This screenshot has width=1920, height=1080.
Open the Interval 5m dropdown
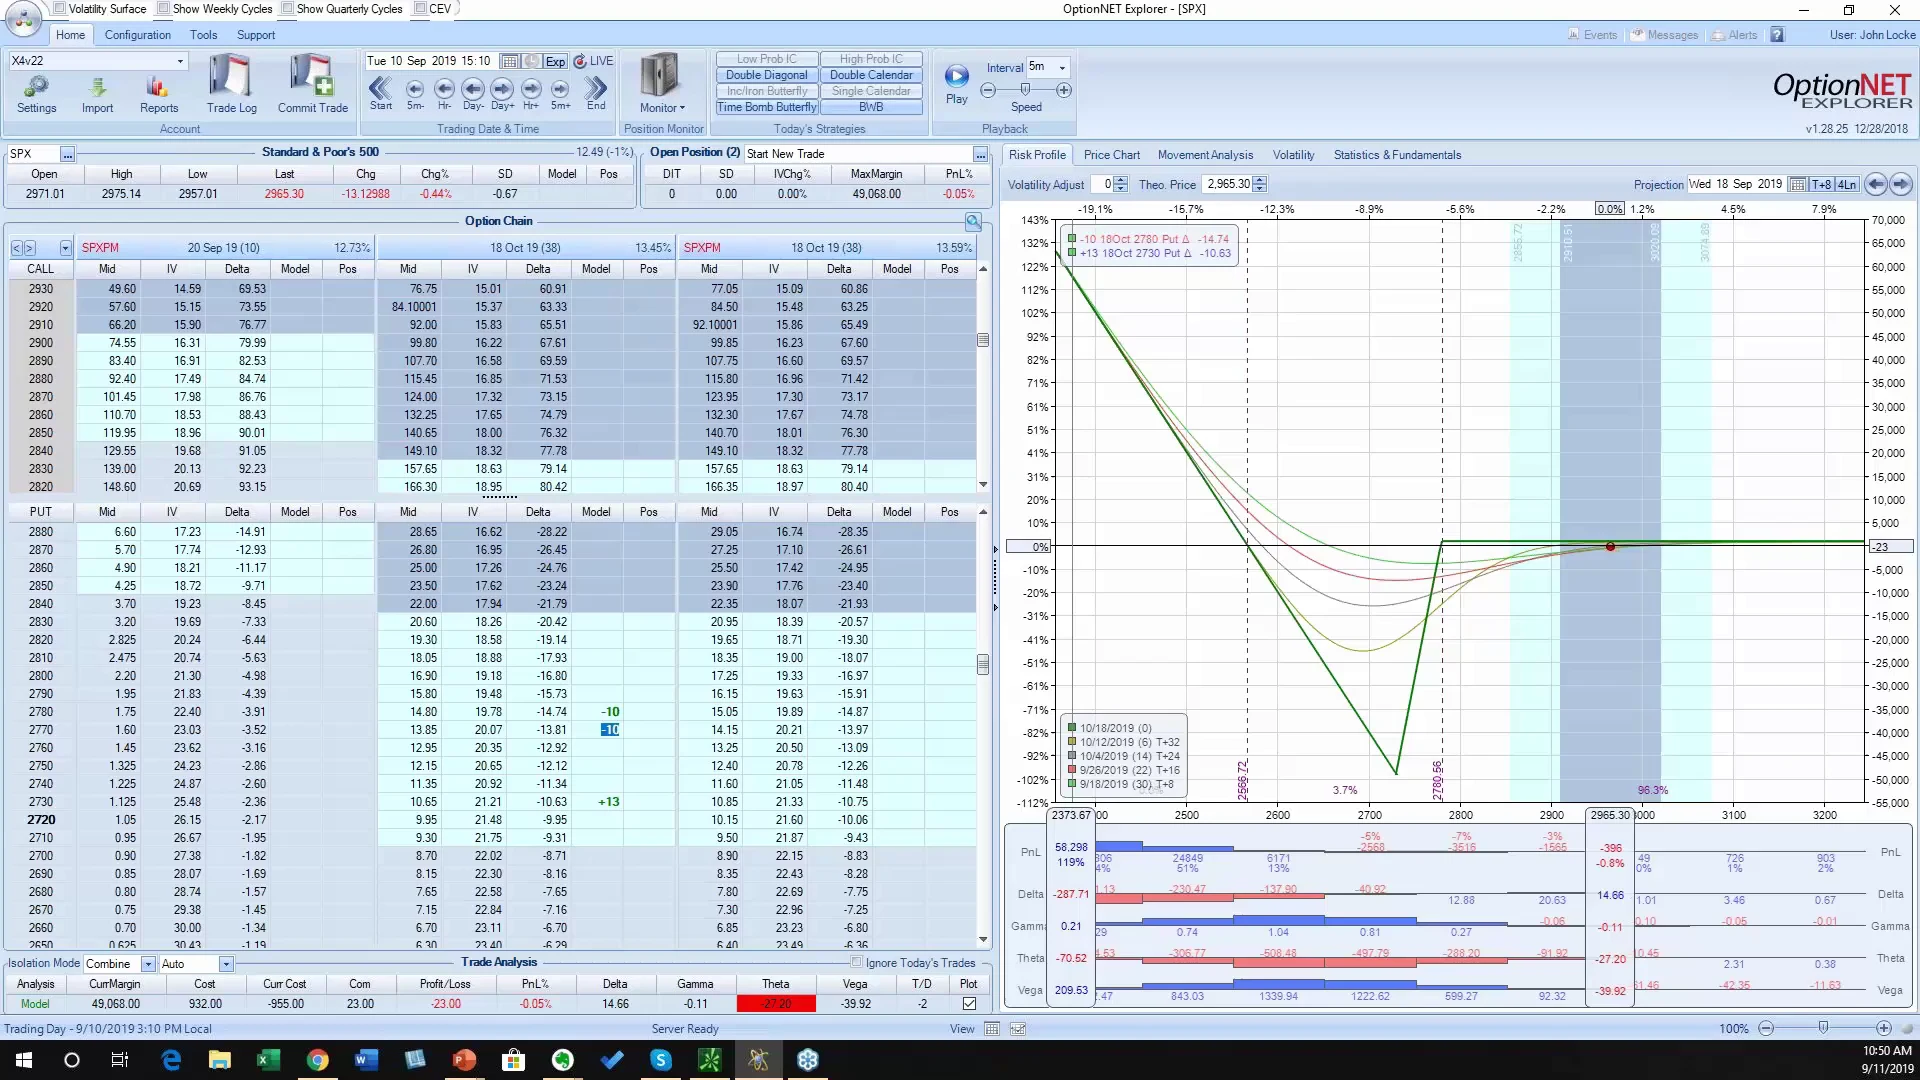coord(1062,68)
